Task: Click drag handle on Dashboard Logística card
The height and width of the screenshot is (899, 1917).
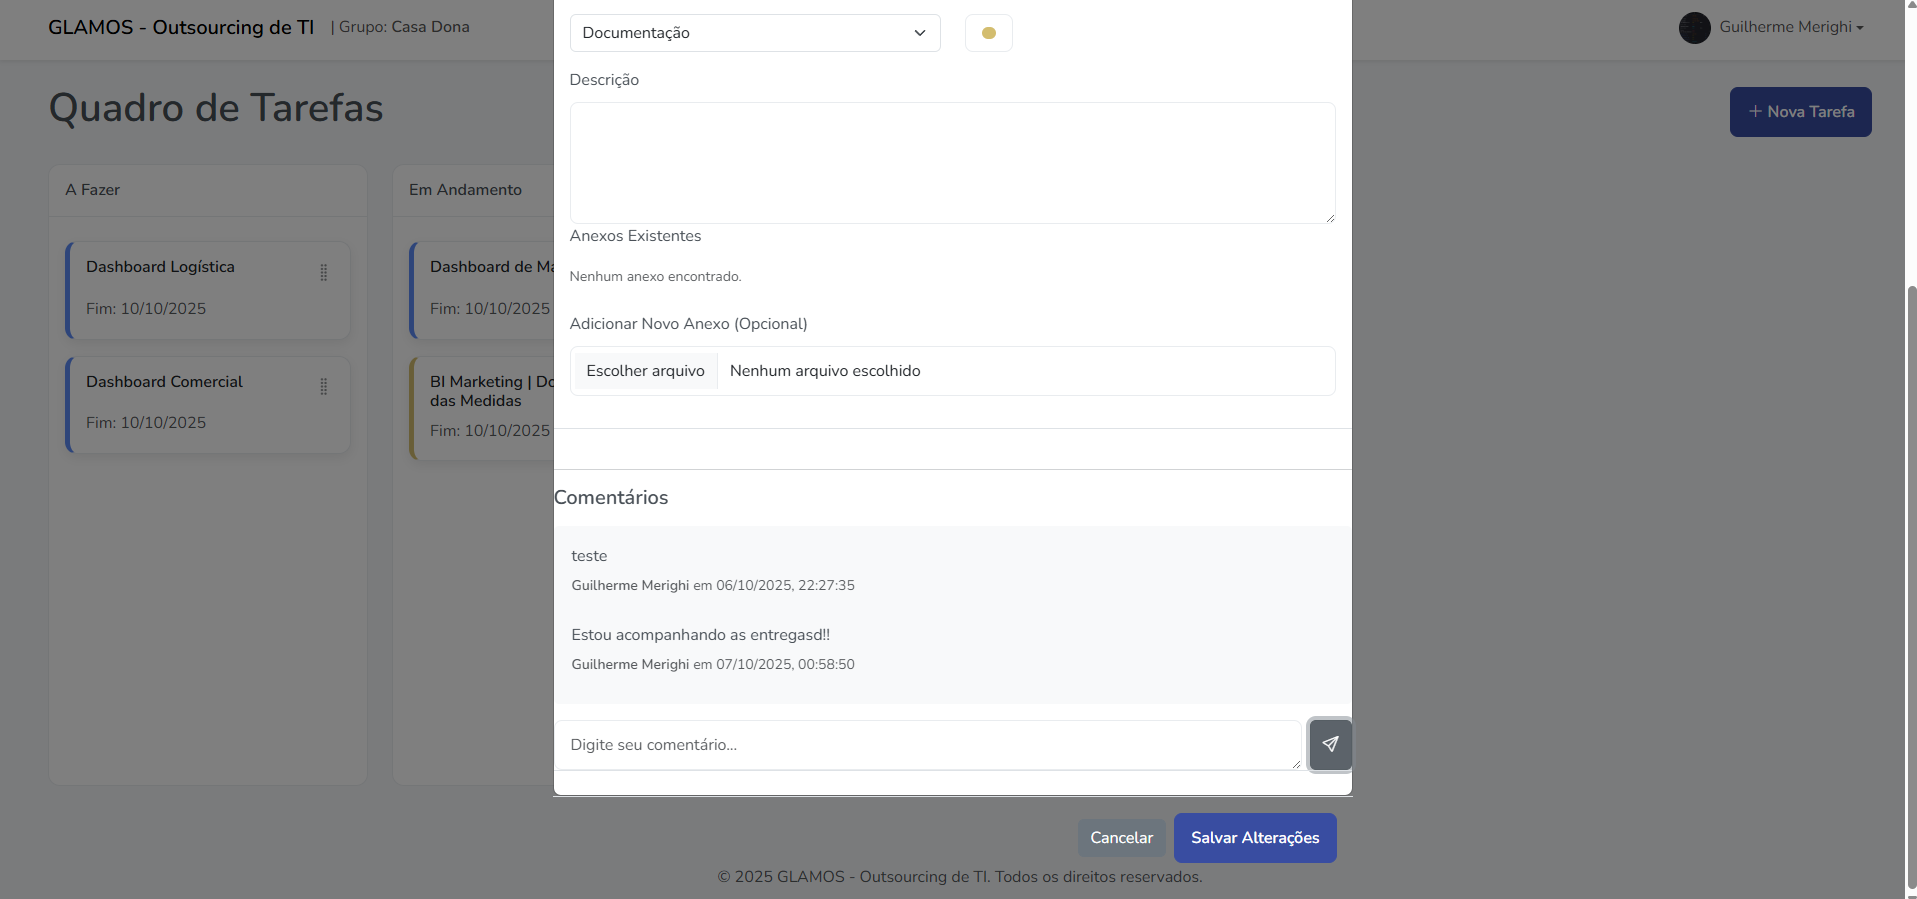Action: coord(323,272)
